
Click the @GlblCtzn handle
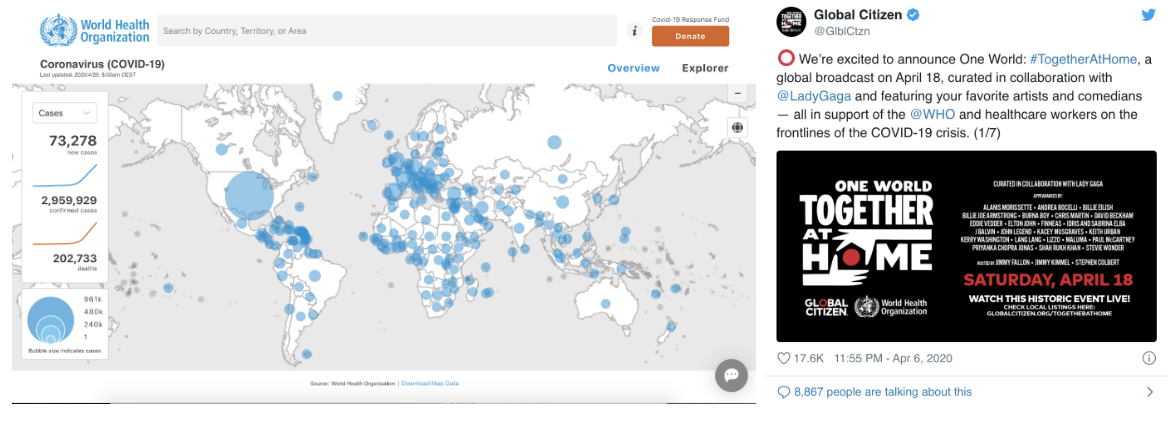842,31
